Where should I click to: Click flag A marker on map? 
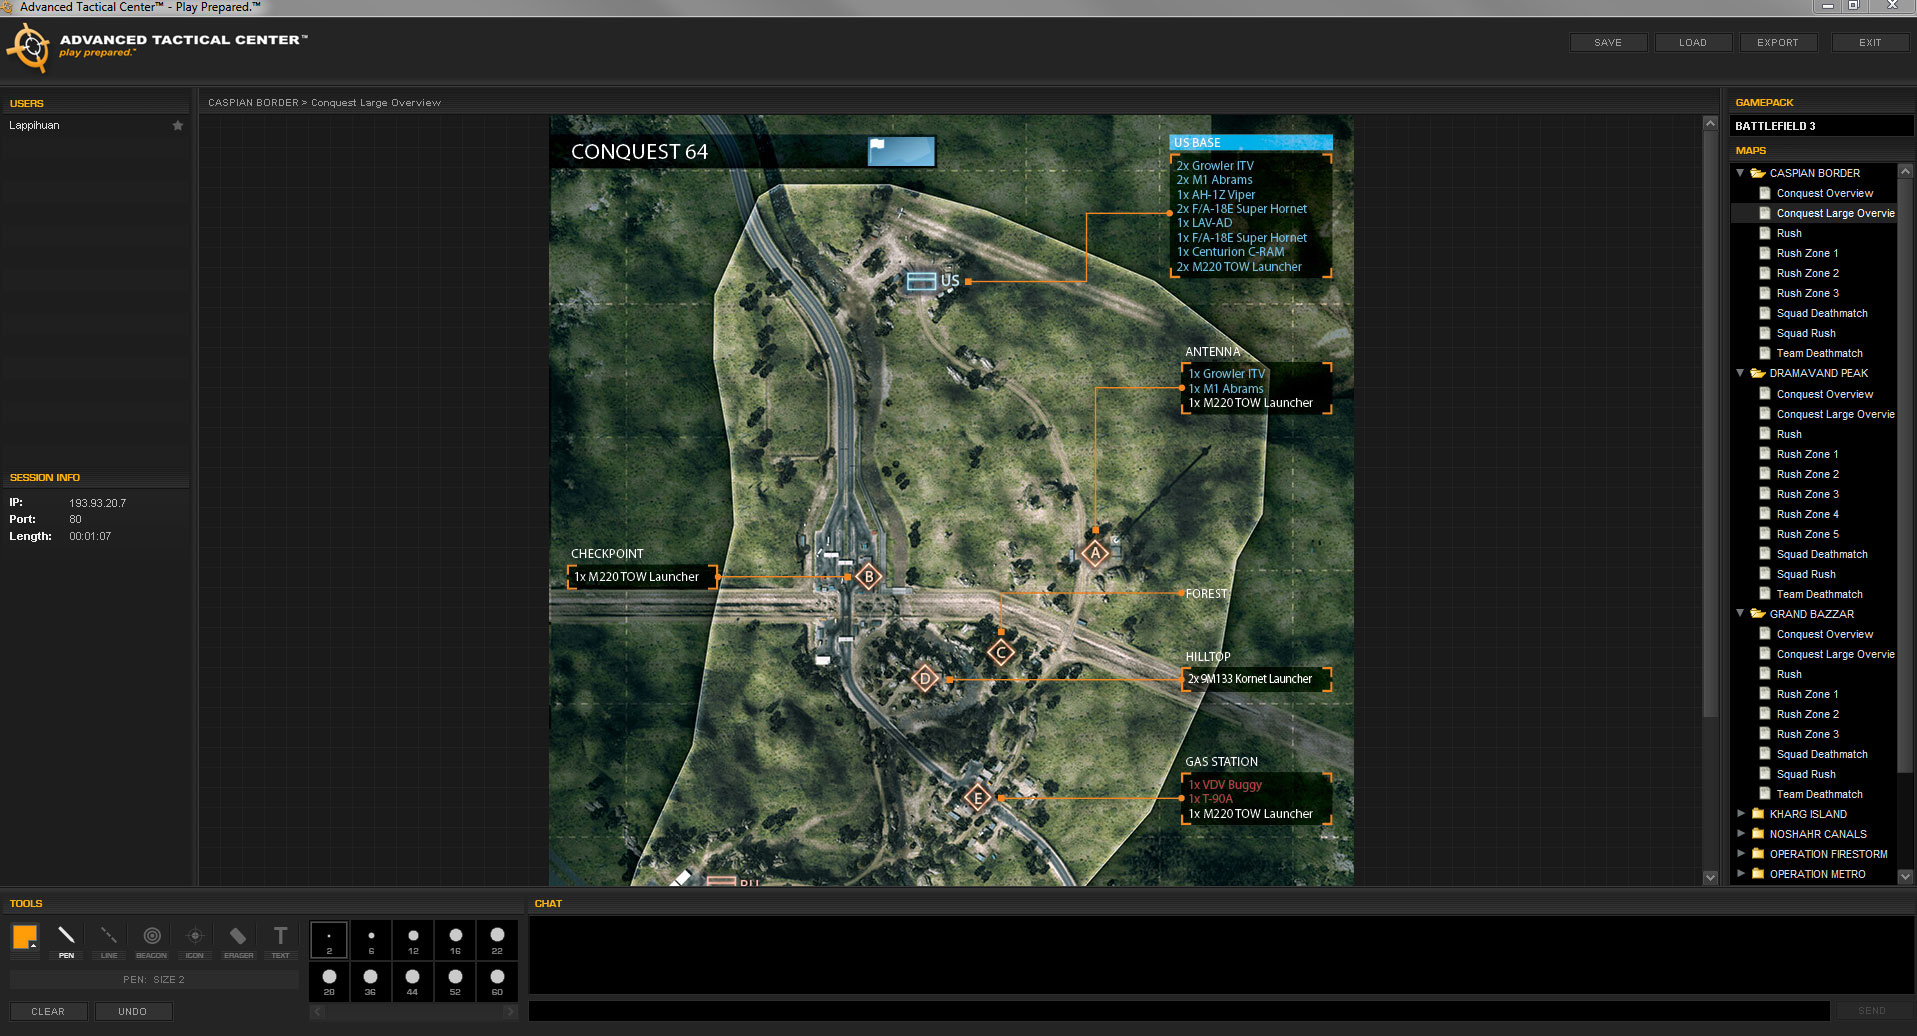tap(1095, 553)
